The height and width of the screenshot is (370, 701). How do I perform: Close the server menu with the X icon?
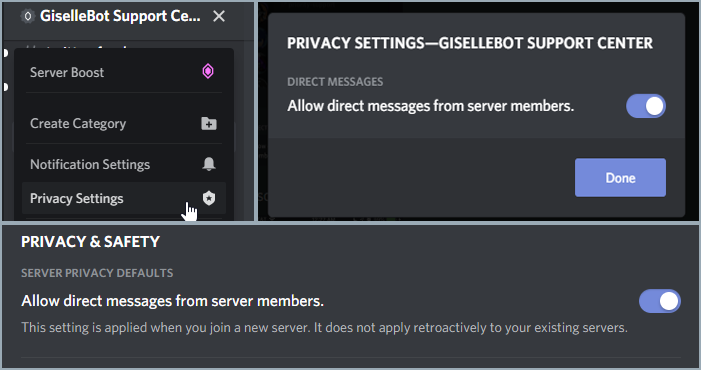pos(219,17)
